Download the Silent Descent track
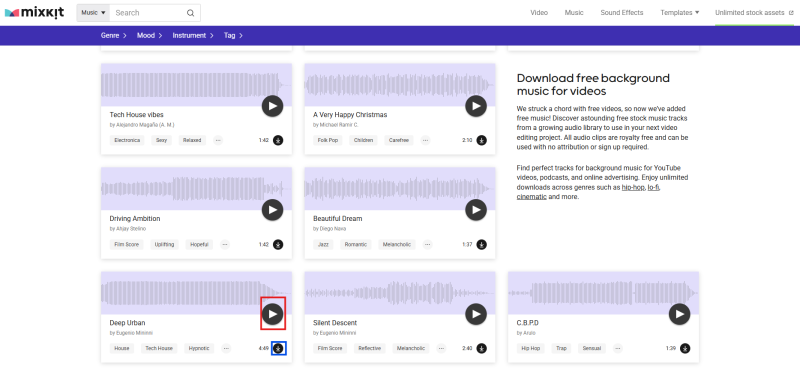The height and width of the screenshot is (369, 800). click(482, 348)
